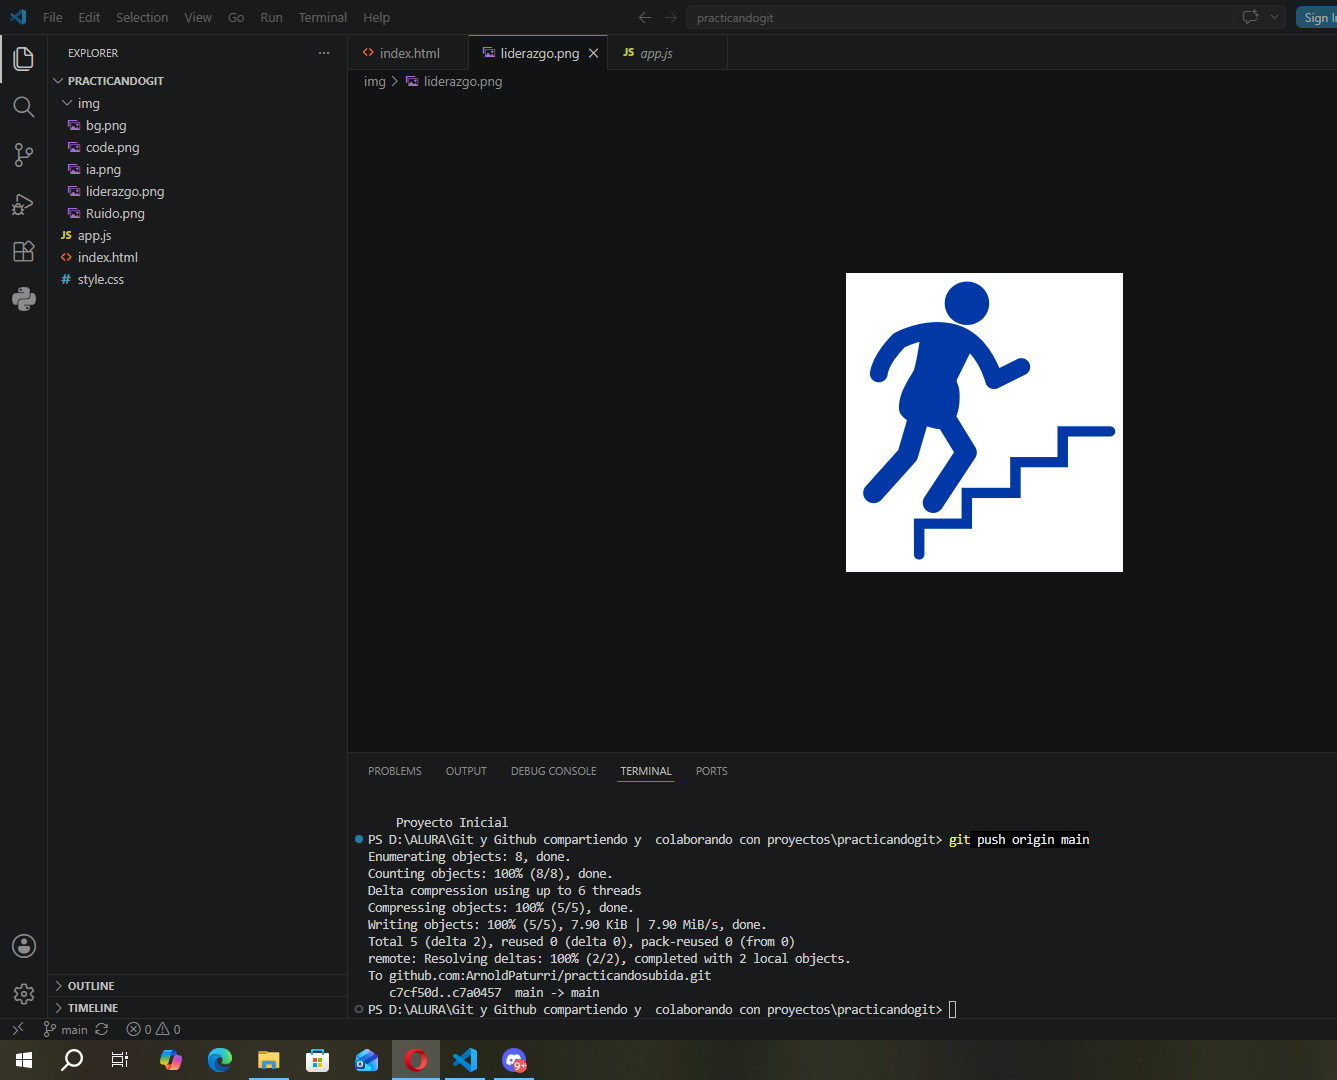Open Microsoft Edge from taskbar
This screenshot has height=1080, width=1337.
point(220,1060)
